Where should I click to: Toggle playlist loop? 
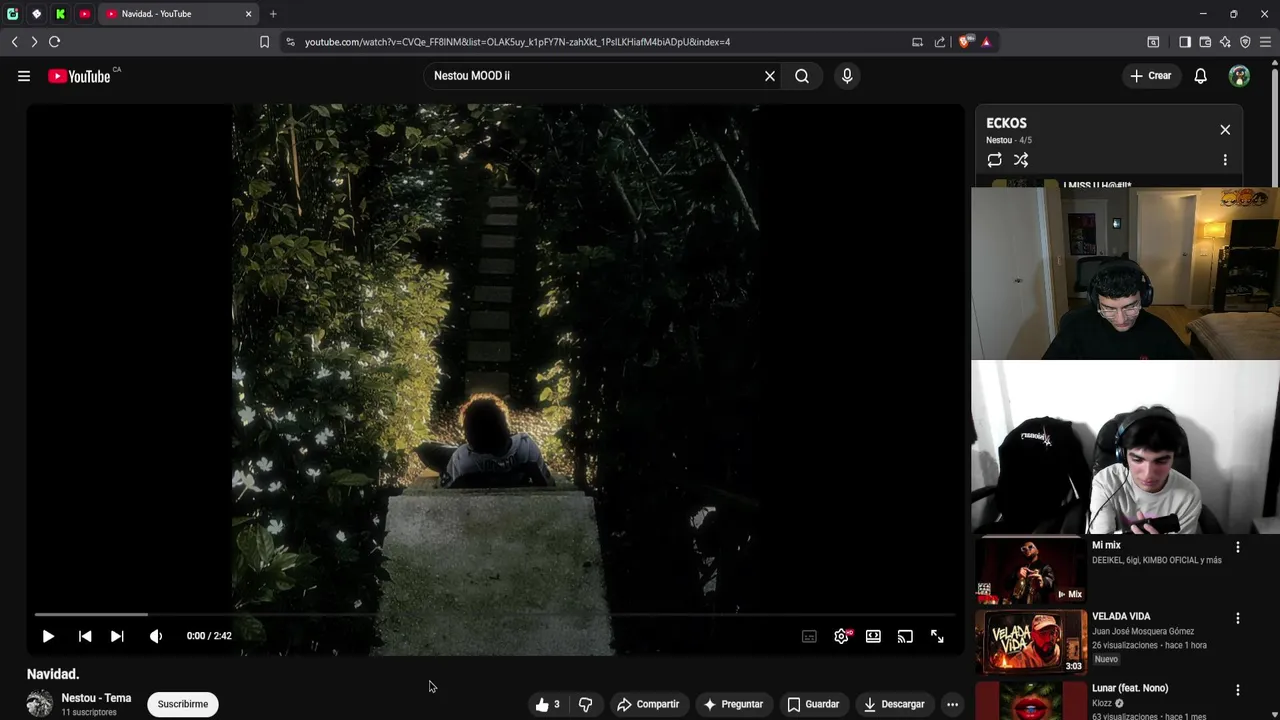pyautogui.click(x=994, y=160)
